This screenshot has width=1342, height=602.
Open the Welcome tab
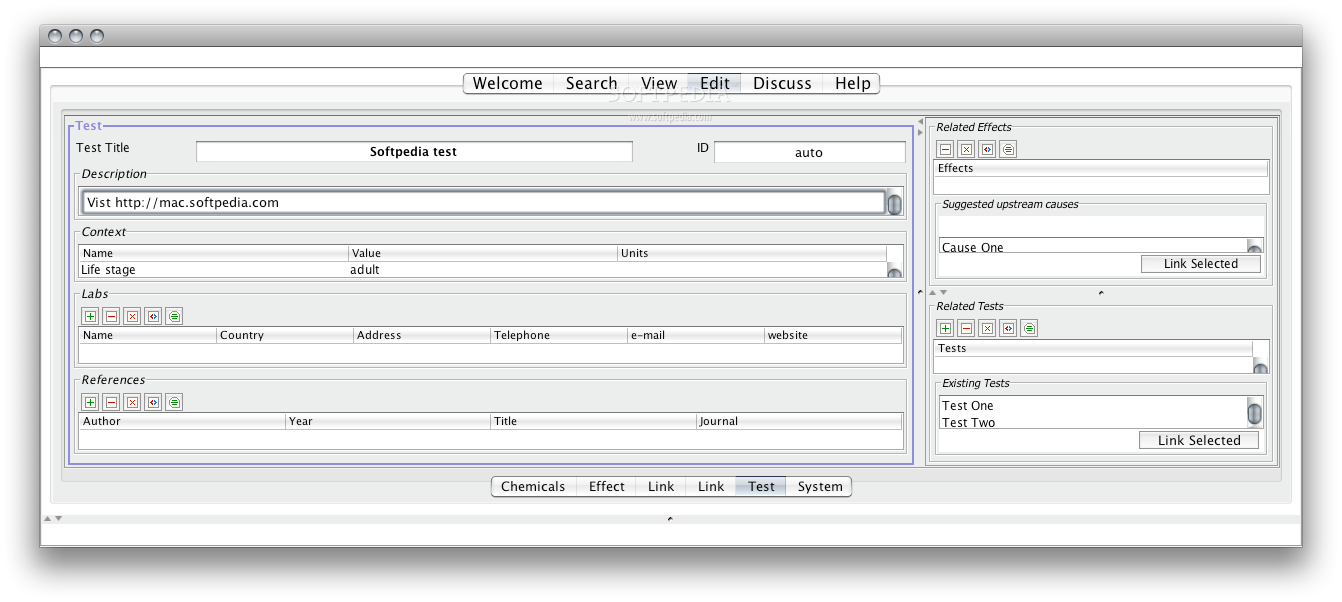(507, 83)
